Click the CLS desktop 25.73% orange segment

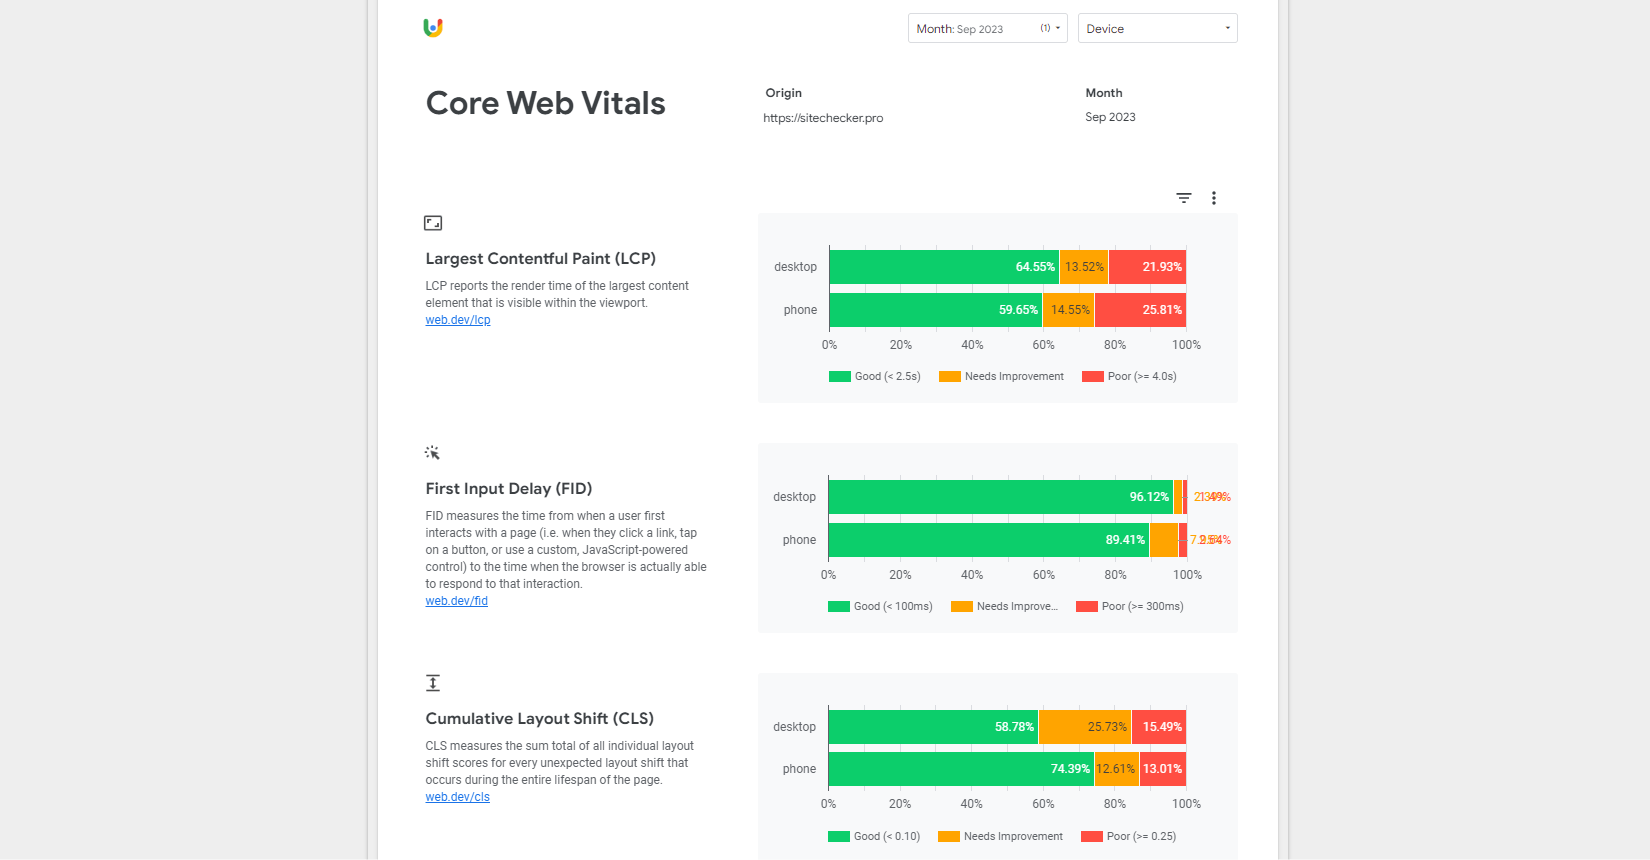(x=1085, y=727)
